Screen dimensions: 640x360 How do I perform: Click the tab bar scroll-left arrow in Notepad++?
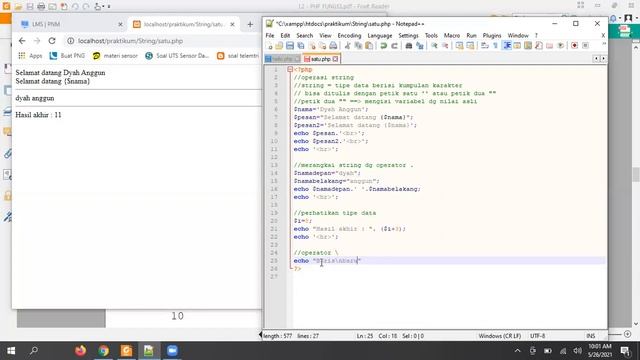pos(596,59)
